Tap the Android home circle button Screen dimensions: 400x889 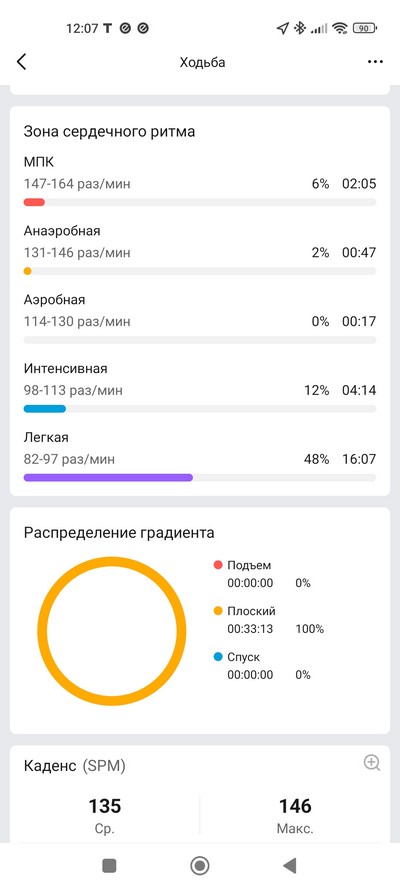tap(199, 865)
